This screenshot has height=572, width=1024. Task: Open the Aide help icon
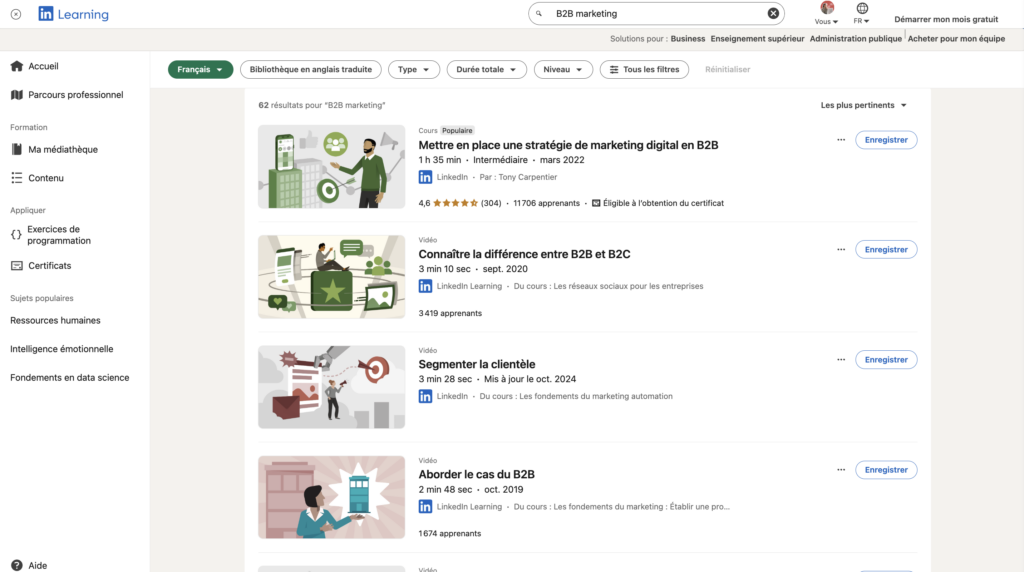[x=16, y=565]
